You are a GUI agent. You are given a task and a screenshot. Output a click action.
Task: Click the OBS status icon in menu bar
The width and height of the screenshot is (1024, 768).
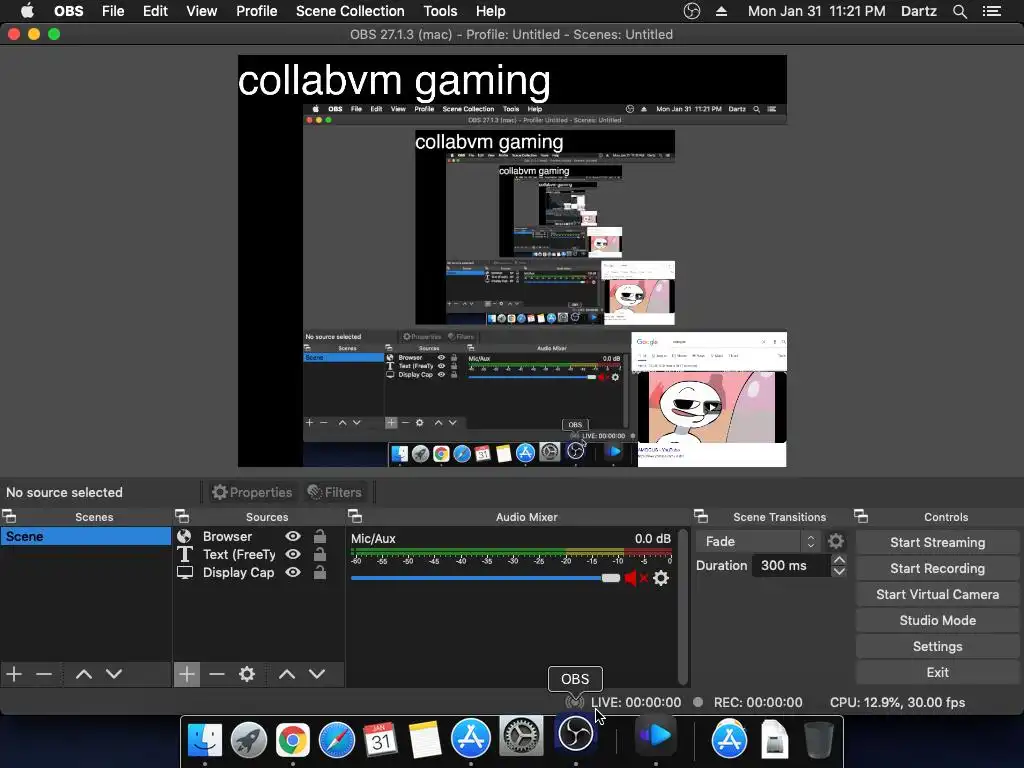tap(692, 11)
